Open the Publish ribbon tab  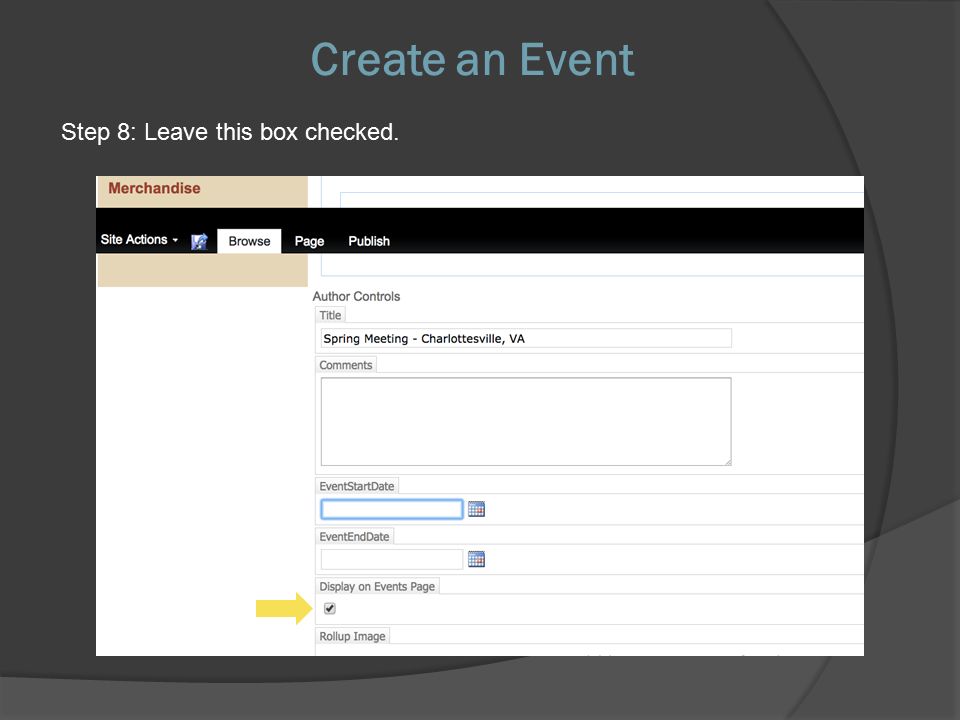coord(369,241)
